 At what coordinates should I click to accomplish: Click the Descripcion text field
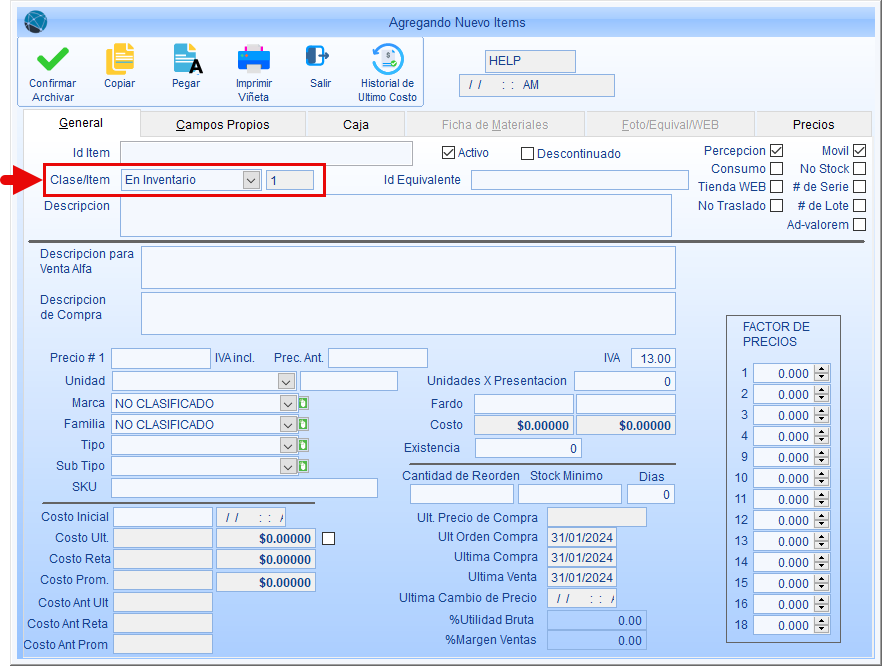(395, 215)
